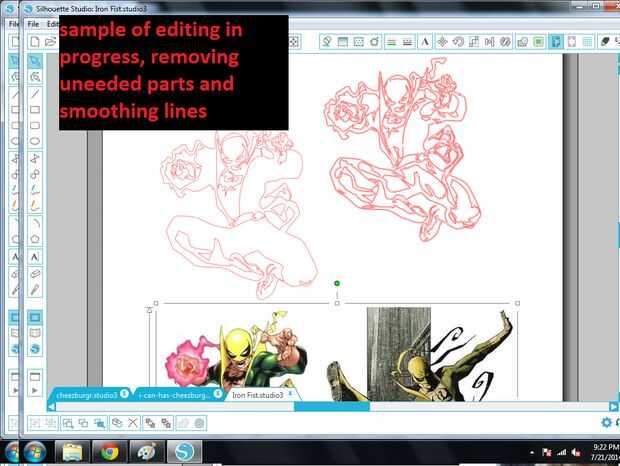Open the Fill Pattern window

(x=358, y=42)
